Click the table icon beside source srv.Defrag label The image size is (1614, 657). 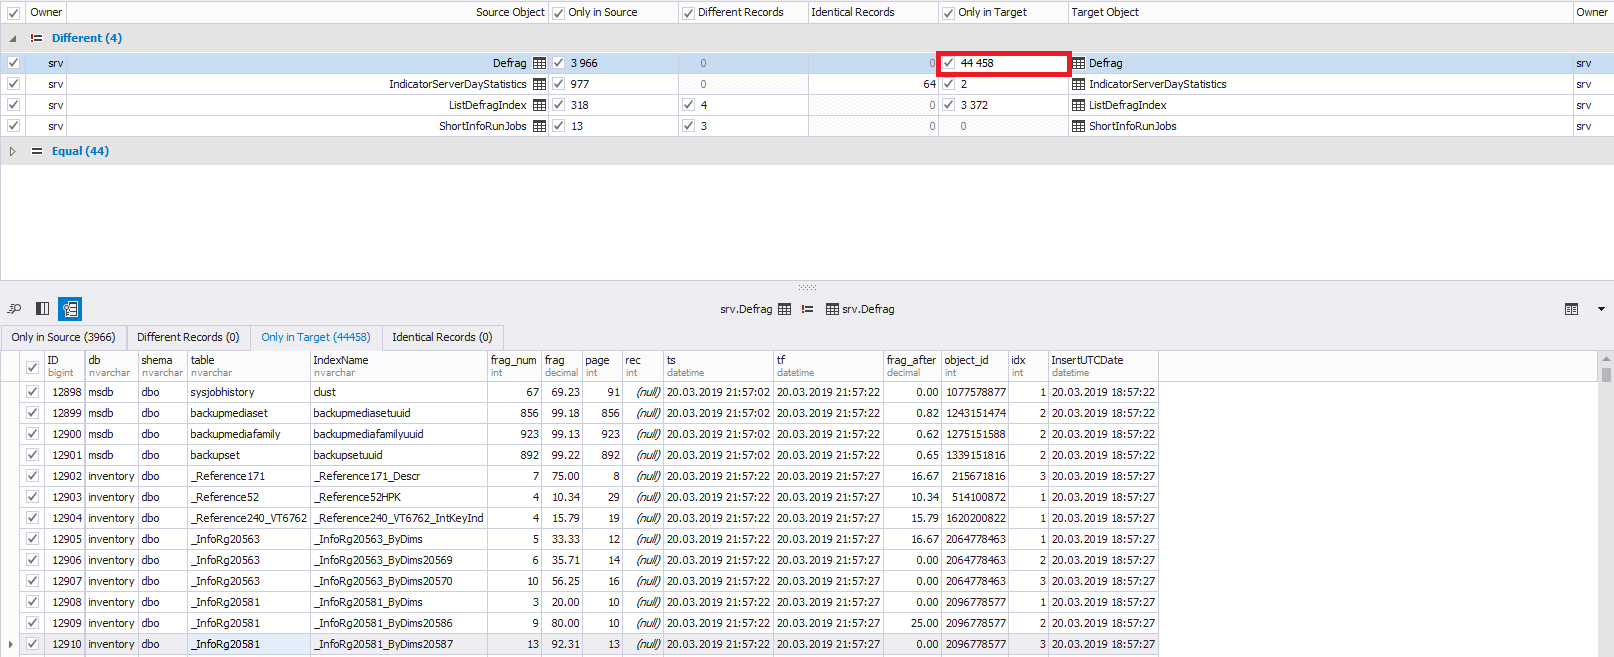[784, 309]
